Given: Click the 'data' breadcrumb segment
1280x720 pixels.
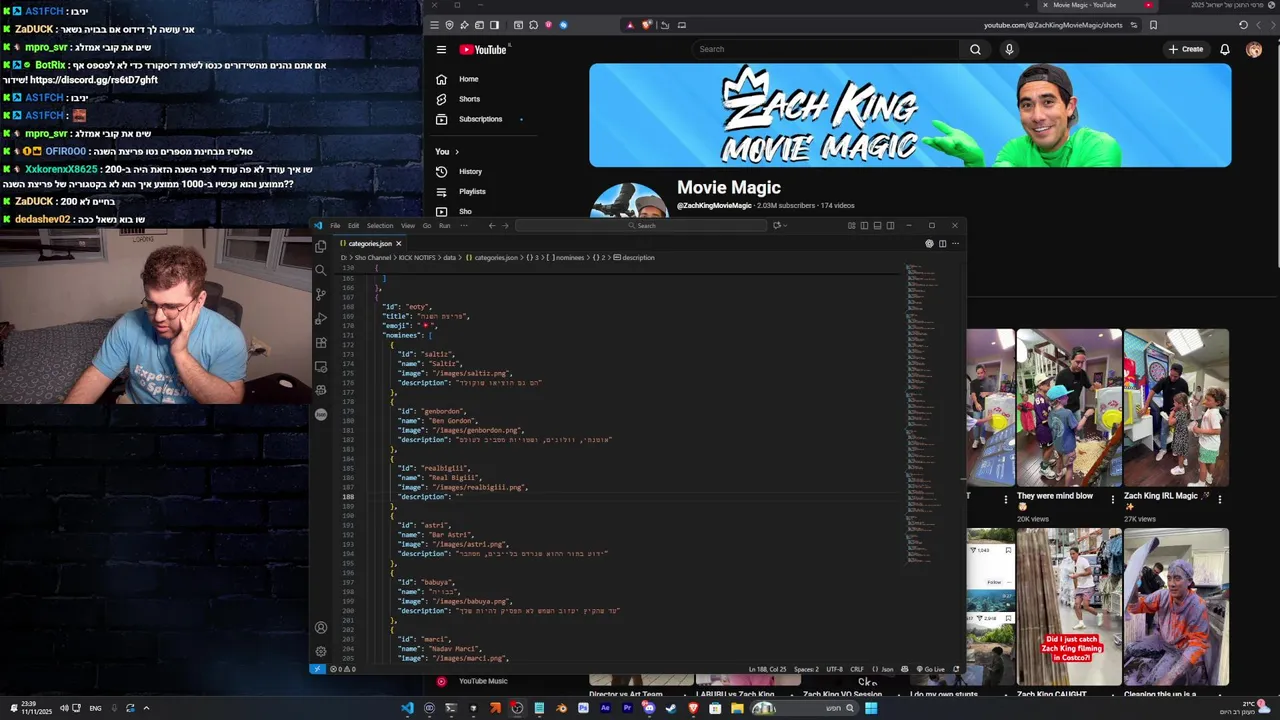Looking at the screenshot, I should (450, 258).
